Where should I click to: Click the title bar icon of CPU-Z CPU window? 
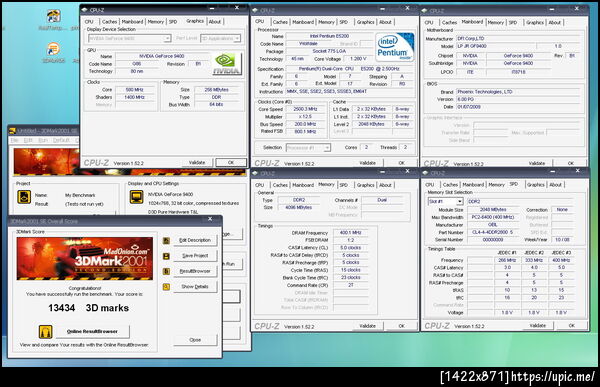pos(255,10)
